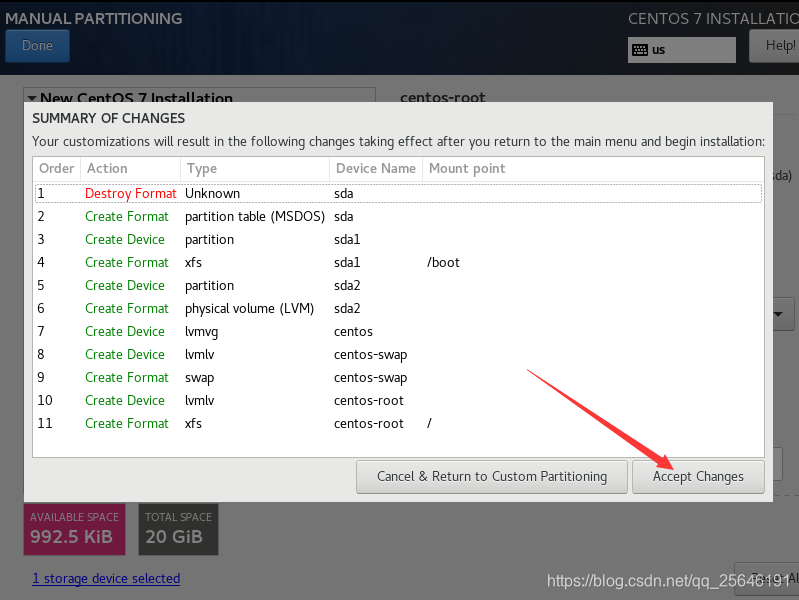
Task: Select the us keyboard layout indicator
Action: pos(681,50)
